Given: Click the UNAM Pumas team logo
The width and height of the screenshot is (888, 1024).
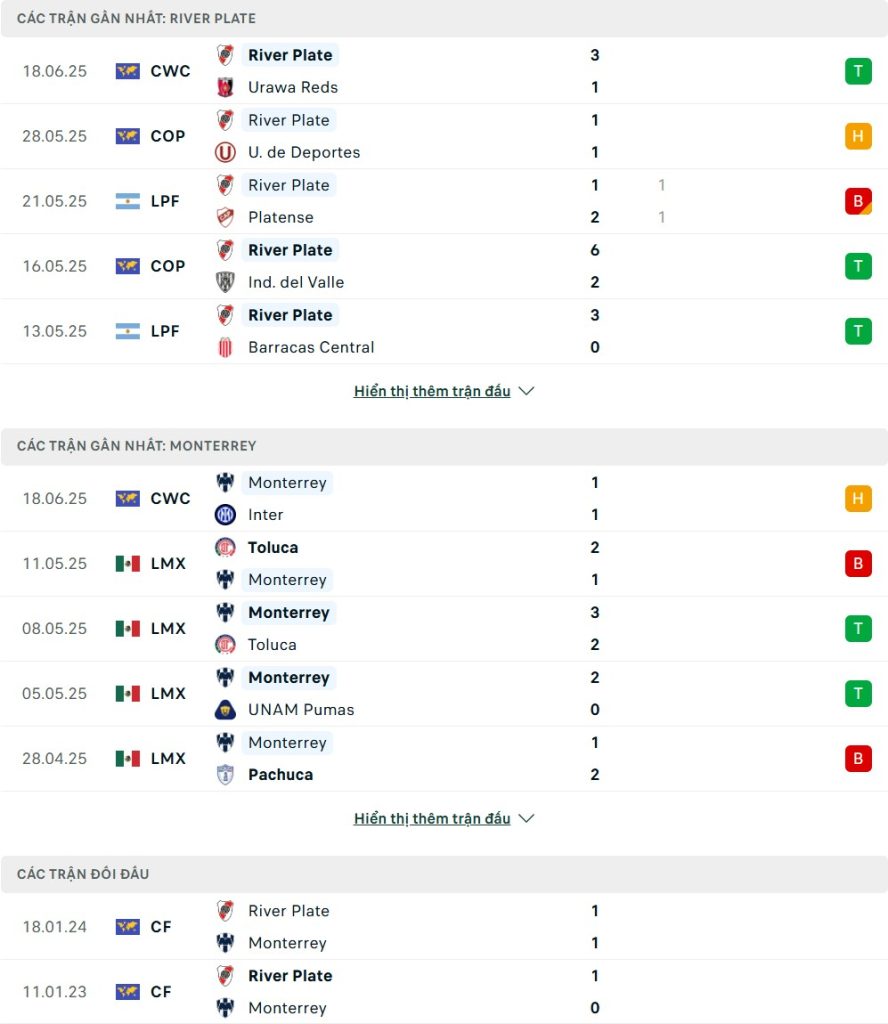Looking at the screenshot, I should tap(225, 710).
